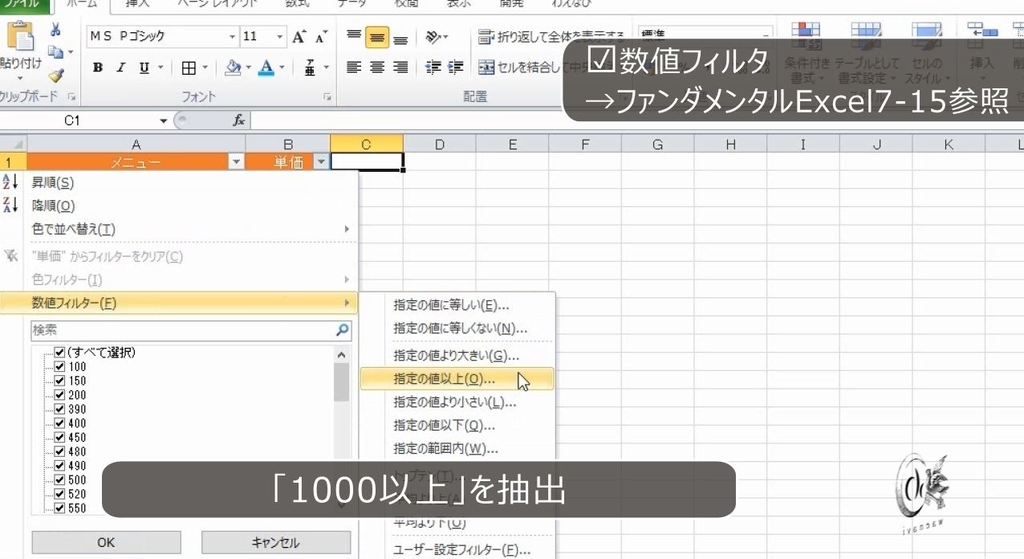Apply cell borders icon
This screenshot has width=1024, height=559.
point(189,67)
